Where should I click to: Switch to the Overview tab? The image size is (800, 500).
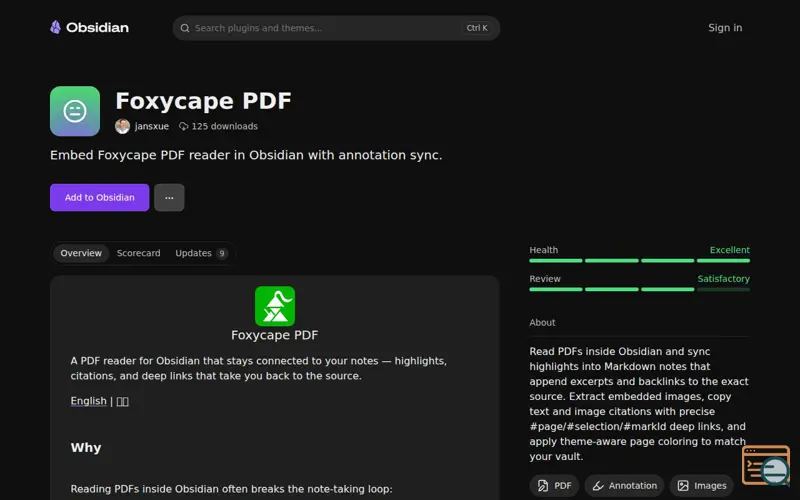click(x=81, y=253)
